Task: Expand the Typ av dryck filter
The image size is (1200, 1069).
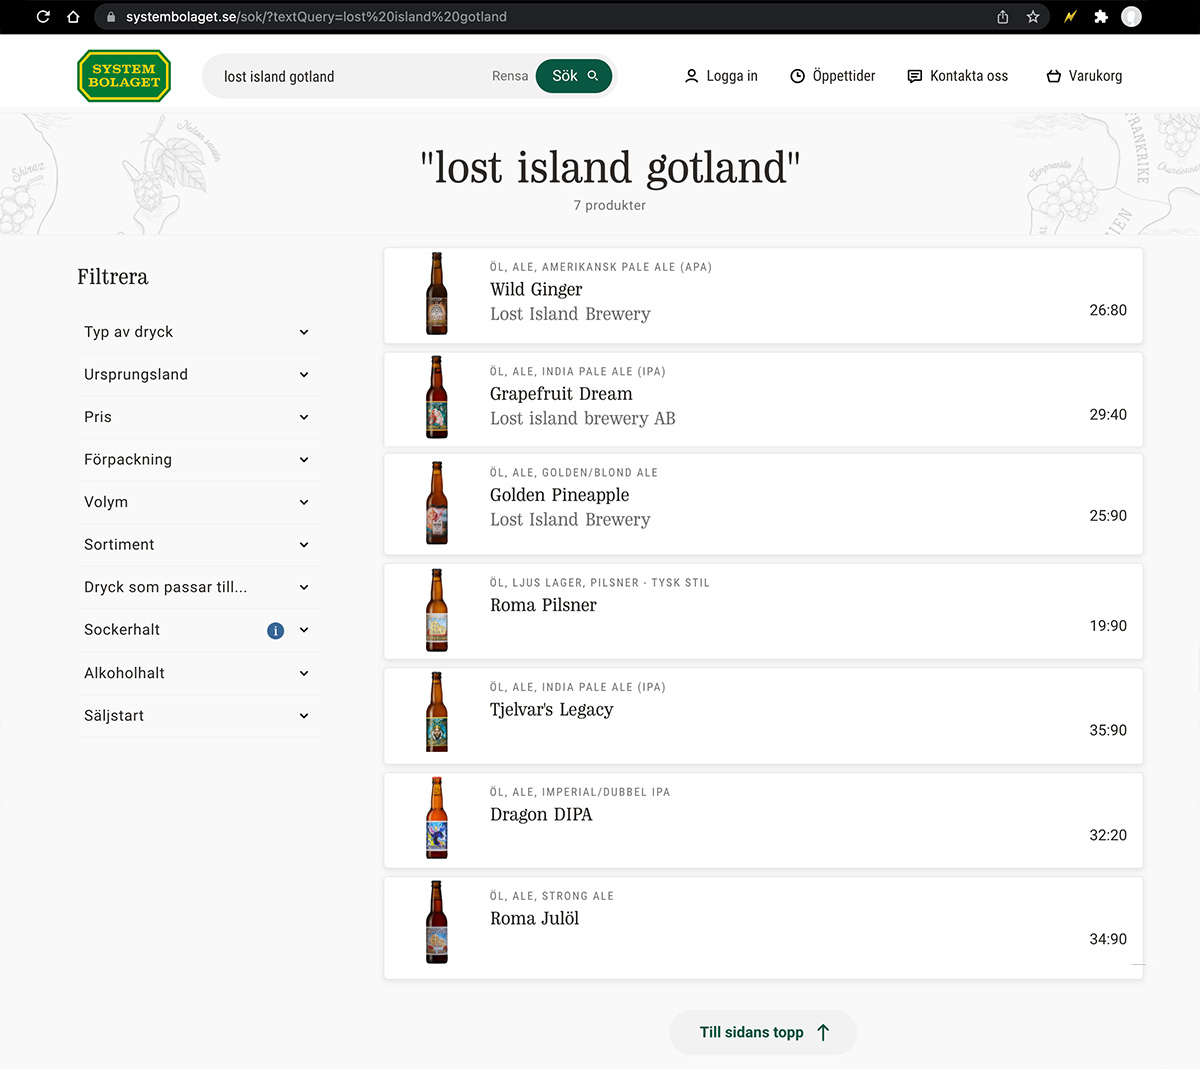Action: (x=197, y=332)
